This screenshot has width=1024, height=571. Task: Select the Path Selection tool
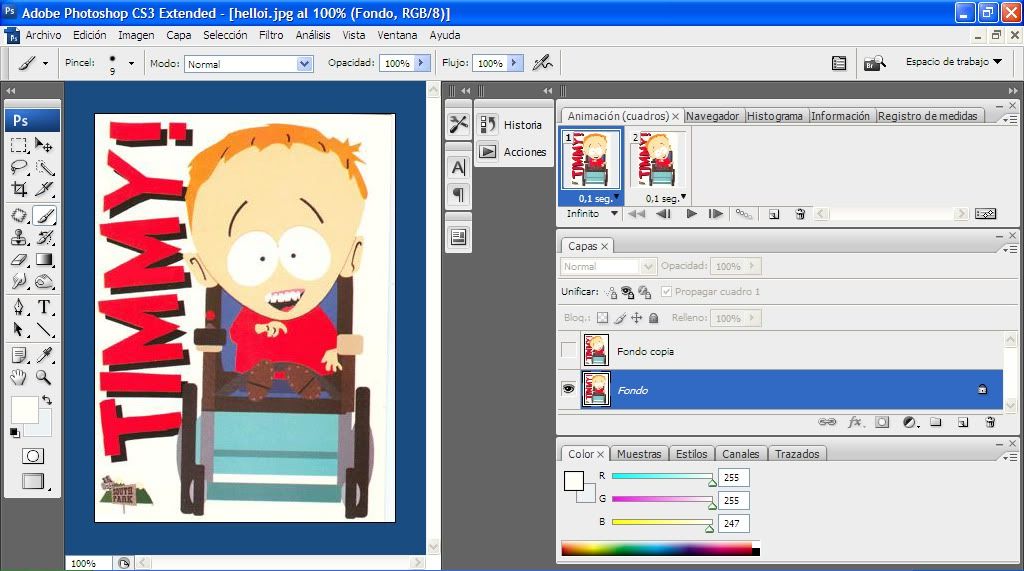[20, 329]
